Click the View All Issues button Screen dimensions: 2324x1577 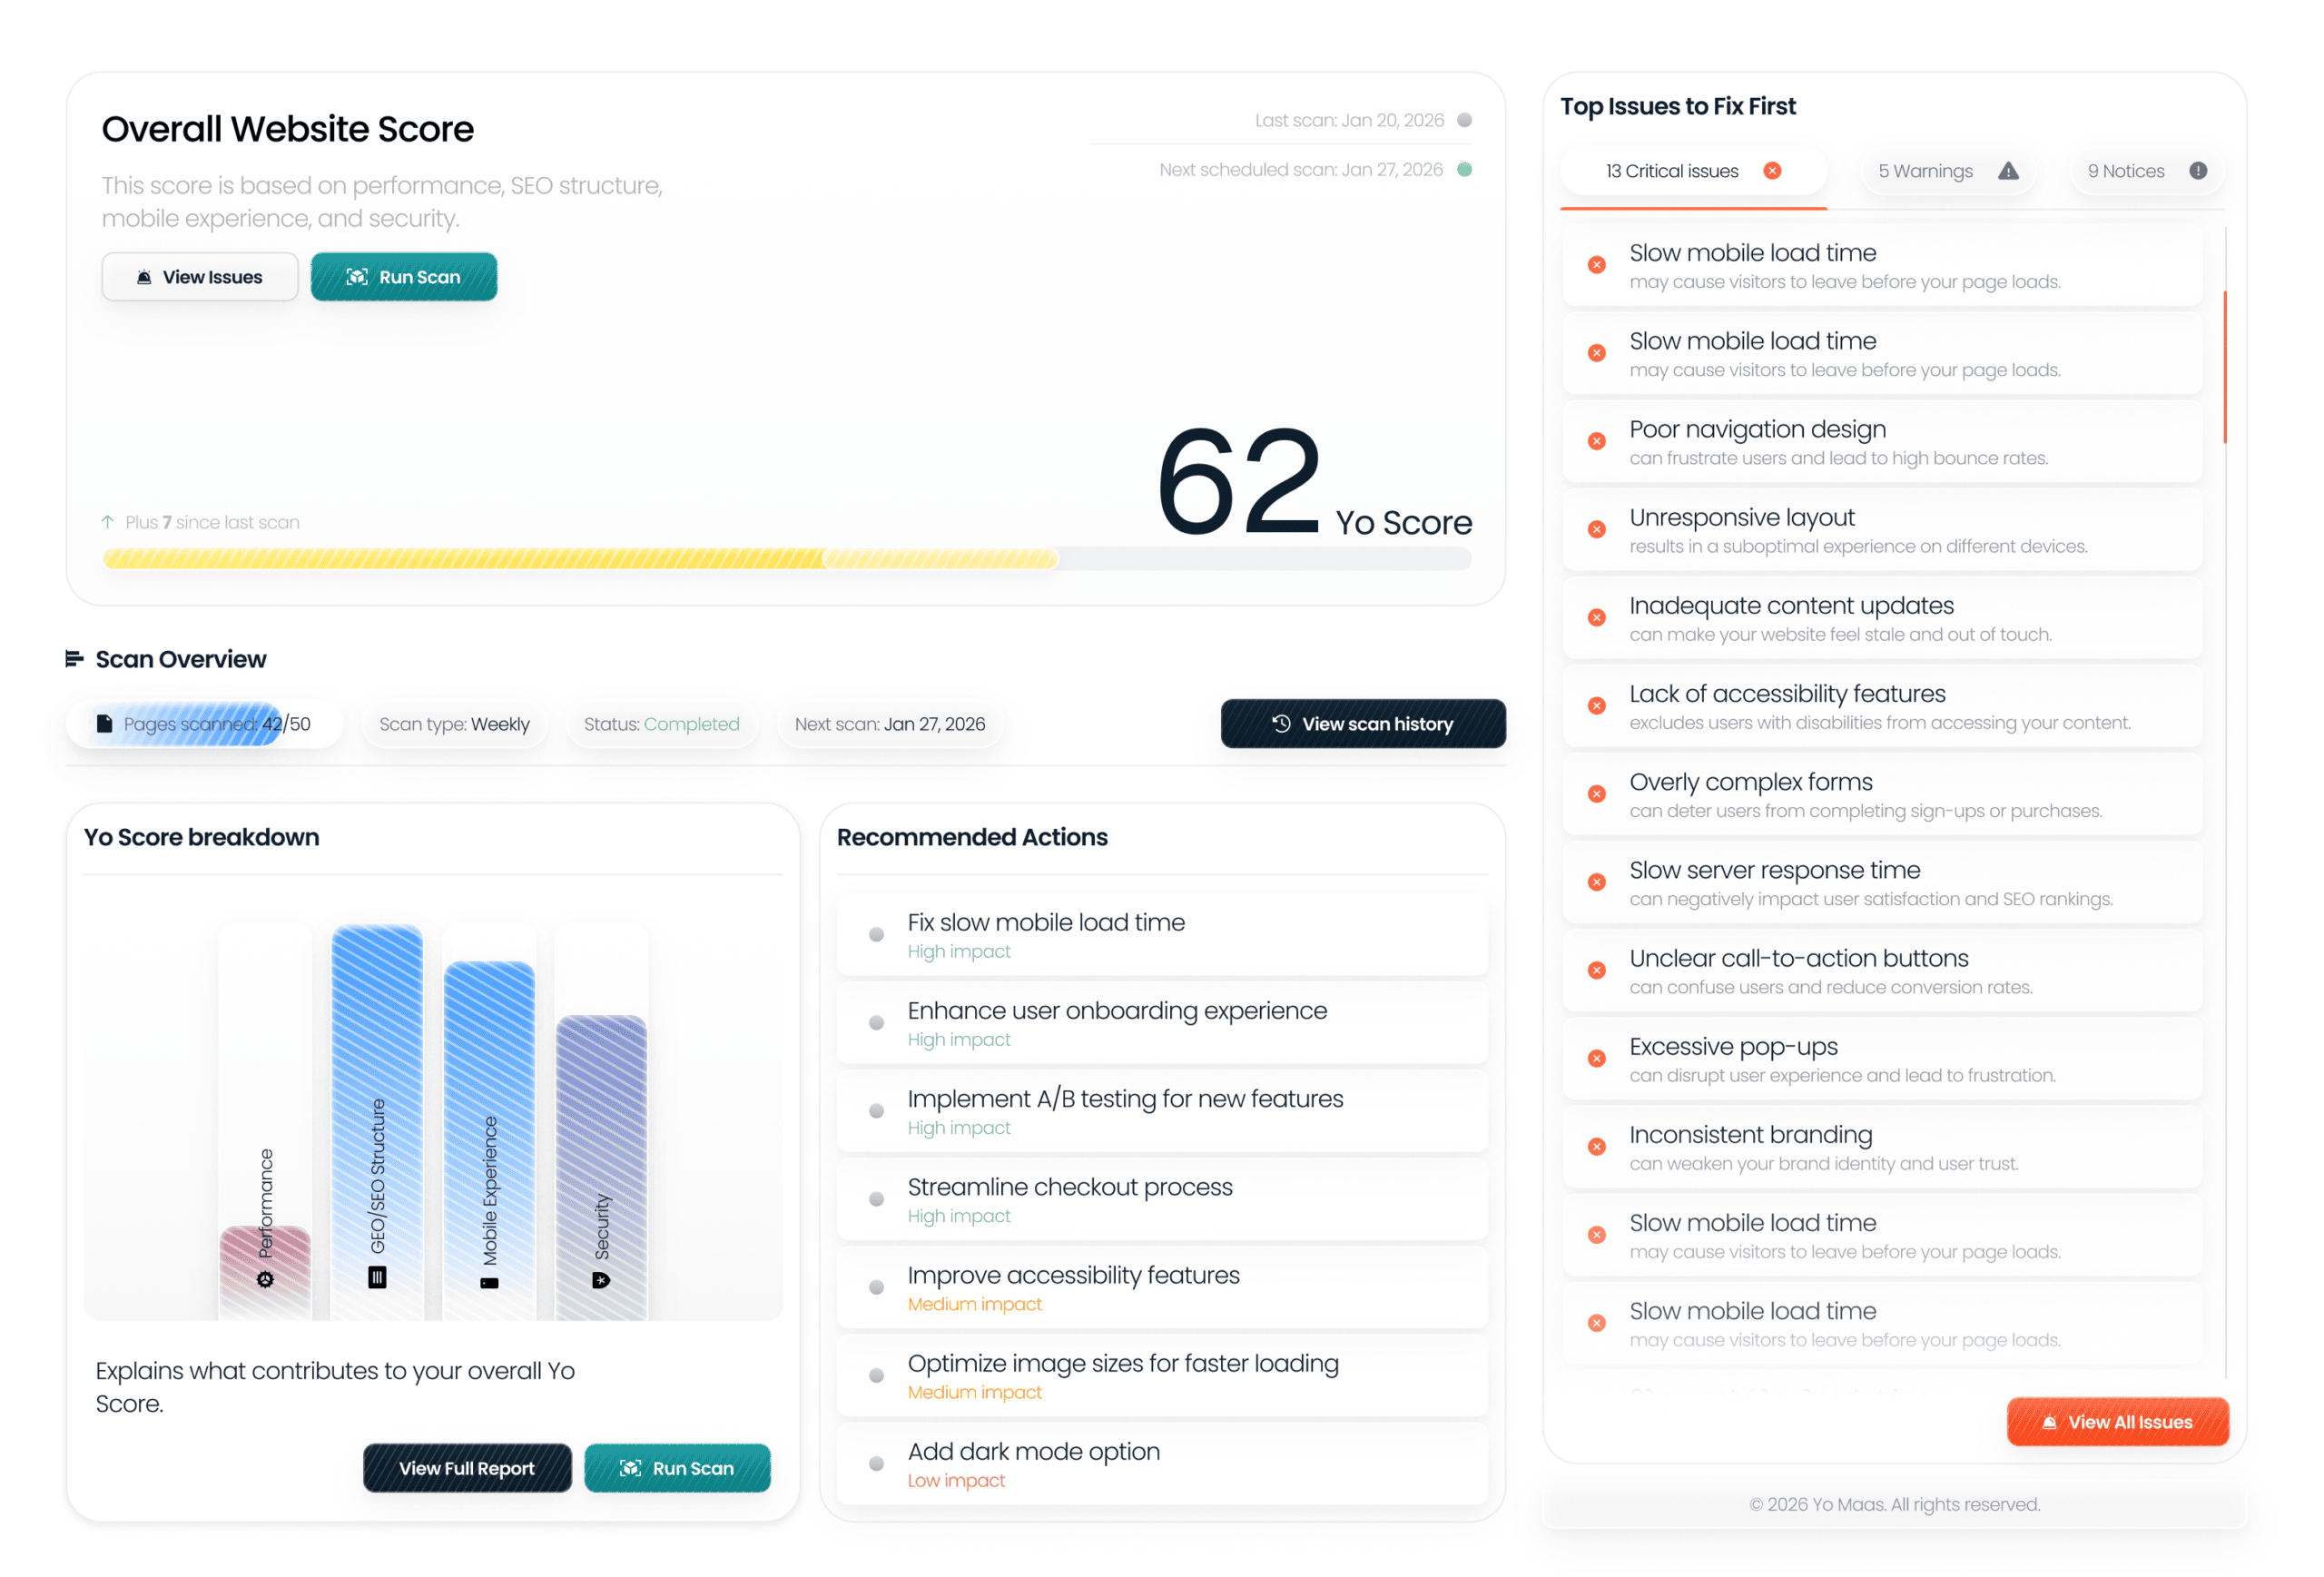point(2117,1421)
